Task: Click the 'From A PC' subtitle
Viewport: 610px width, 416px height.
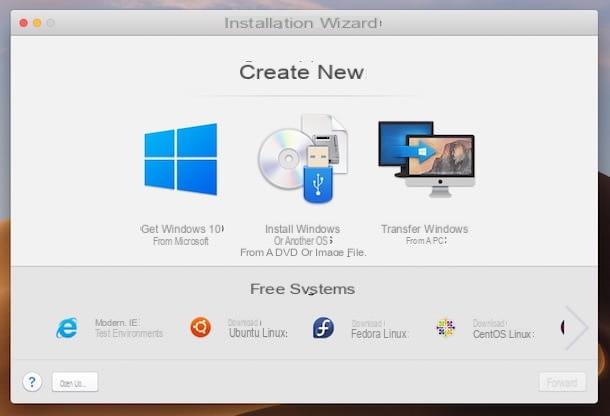Action: coord(426,241)
